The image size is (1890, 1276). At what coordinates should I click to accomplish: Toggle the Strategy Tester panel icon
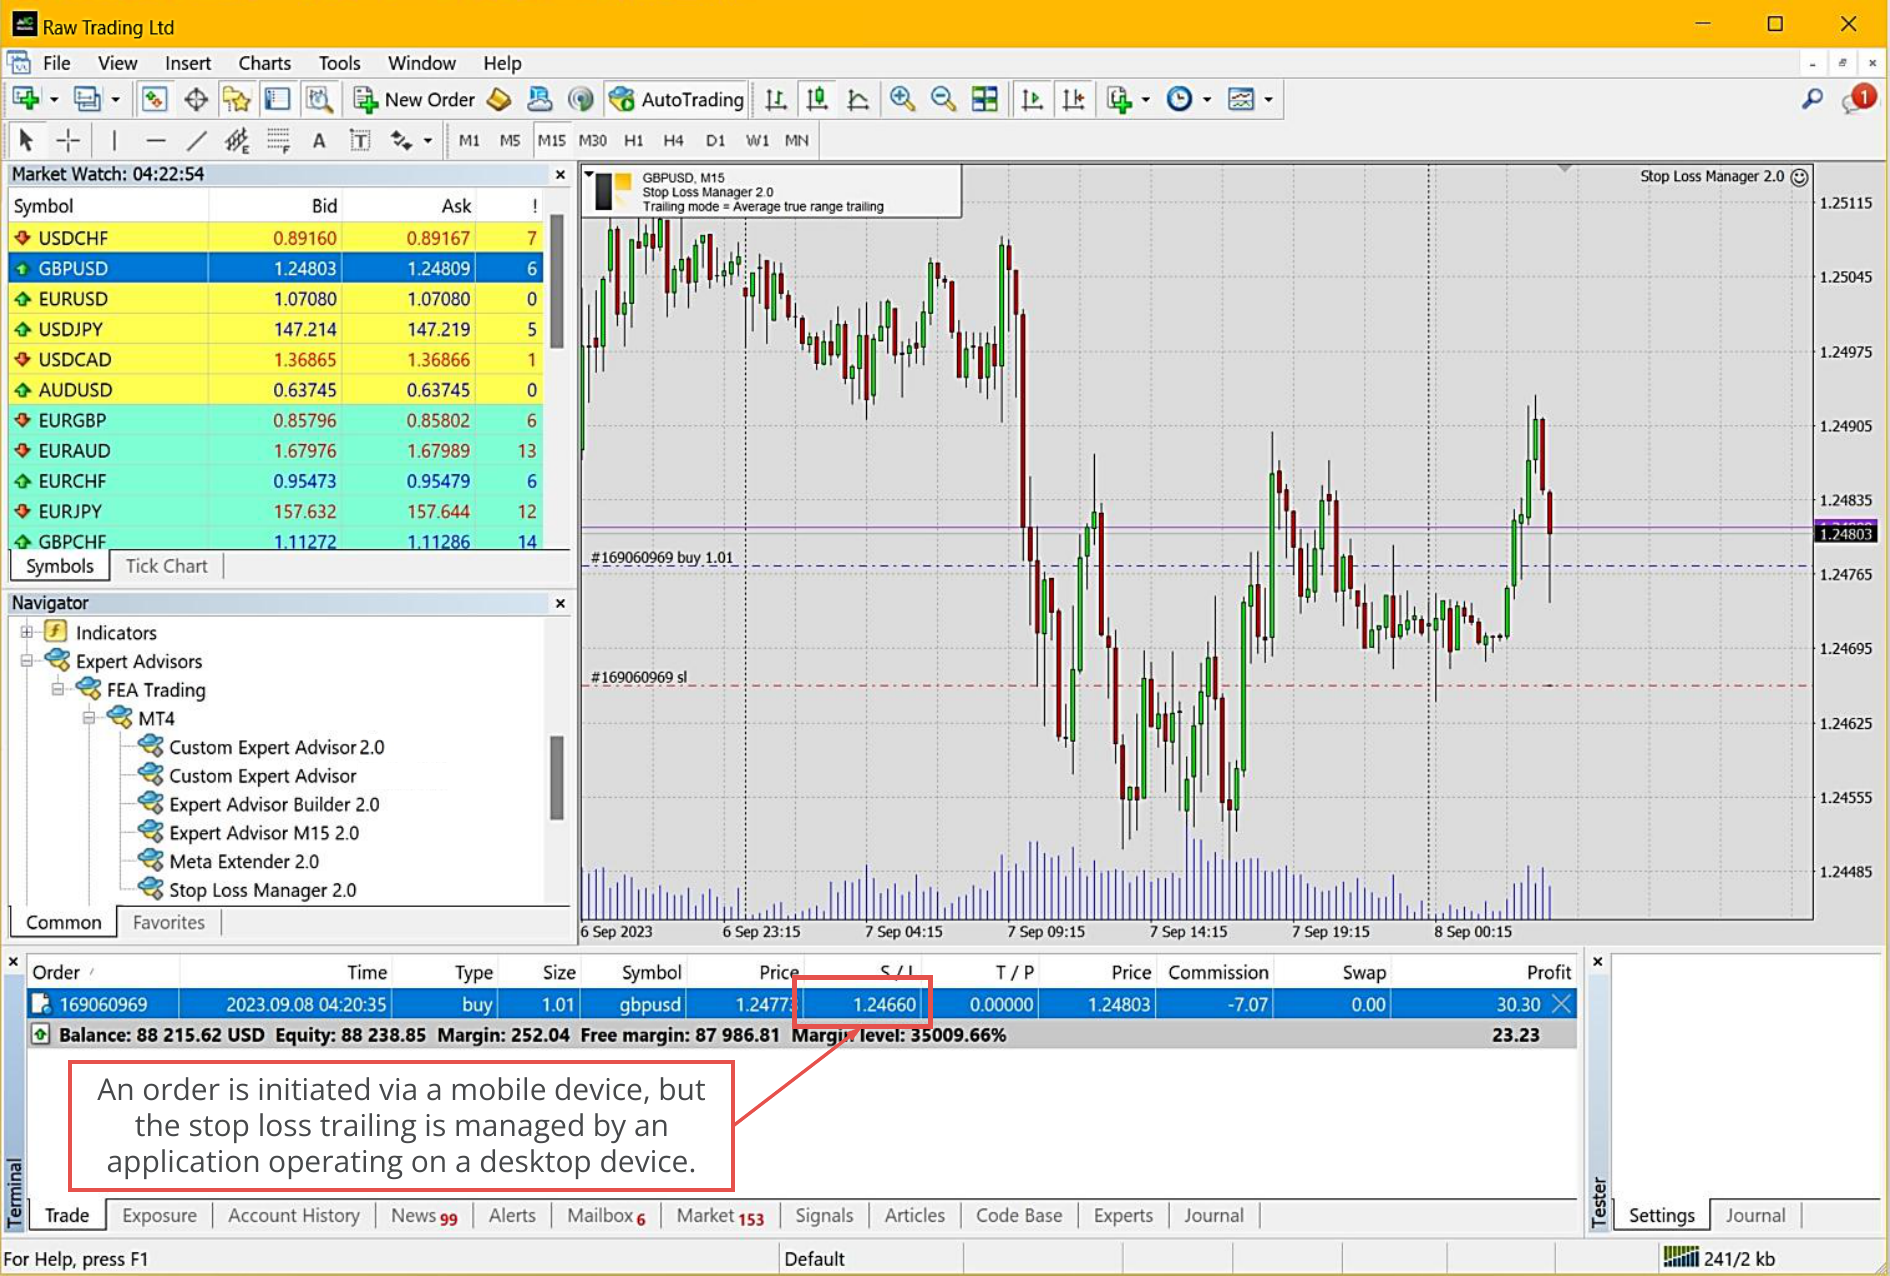tap(319, 99)
